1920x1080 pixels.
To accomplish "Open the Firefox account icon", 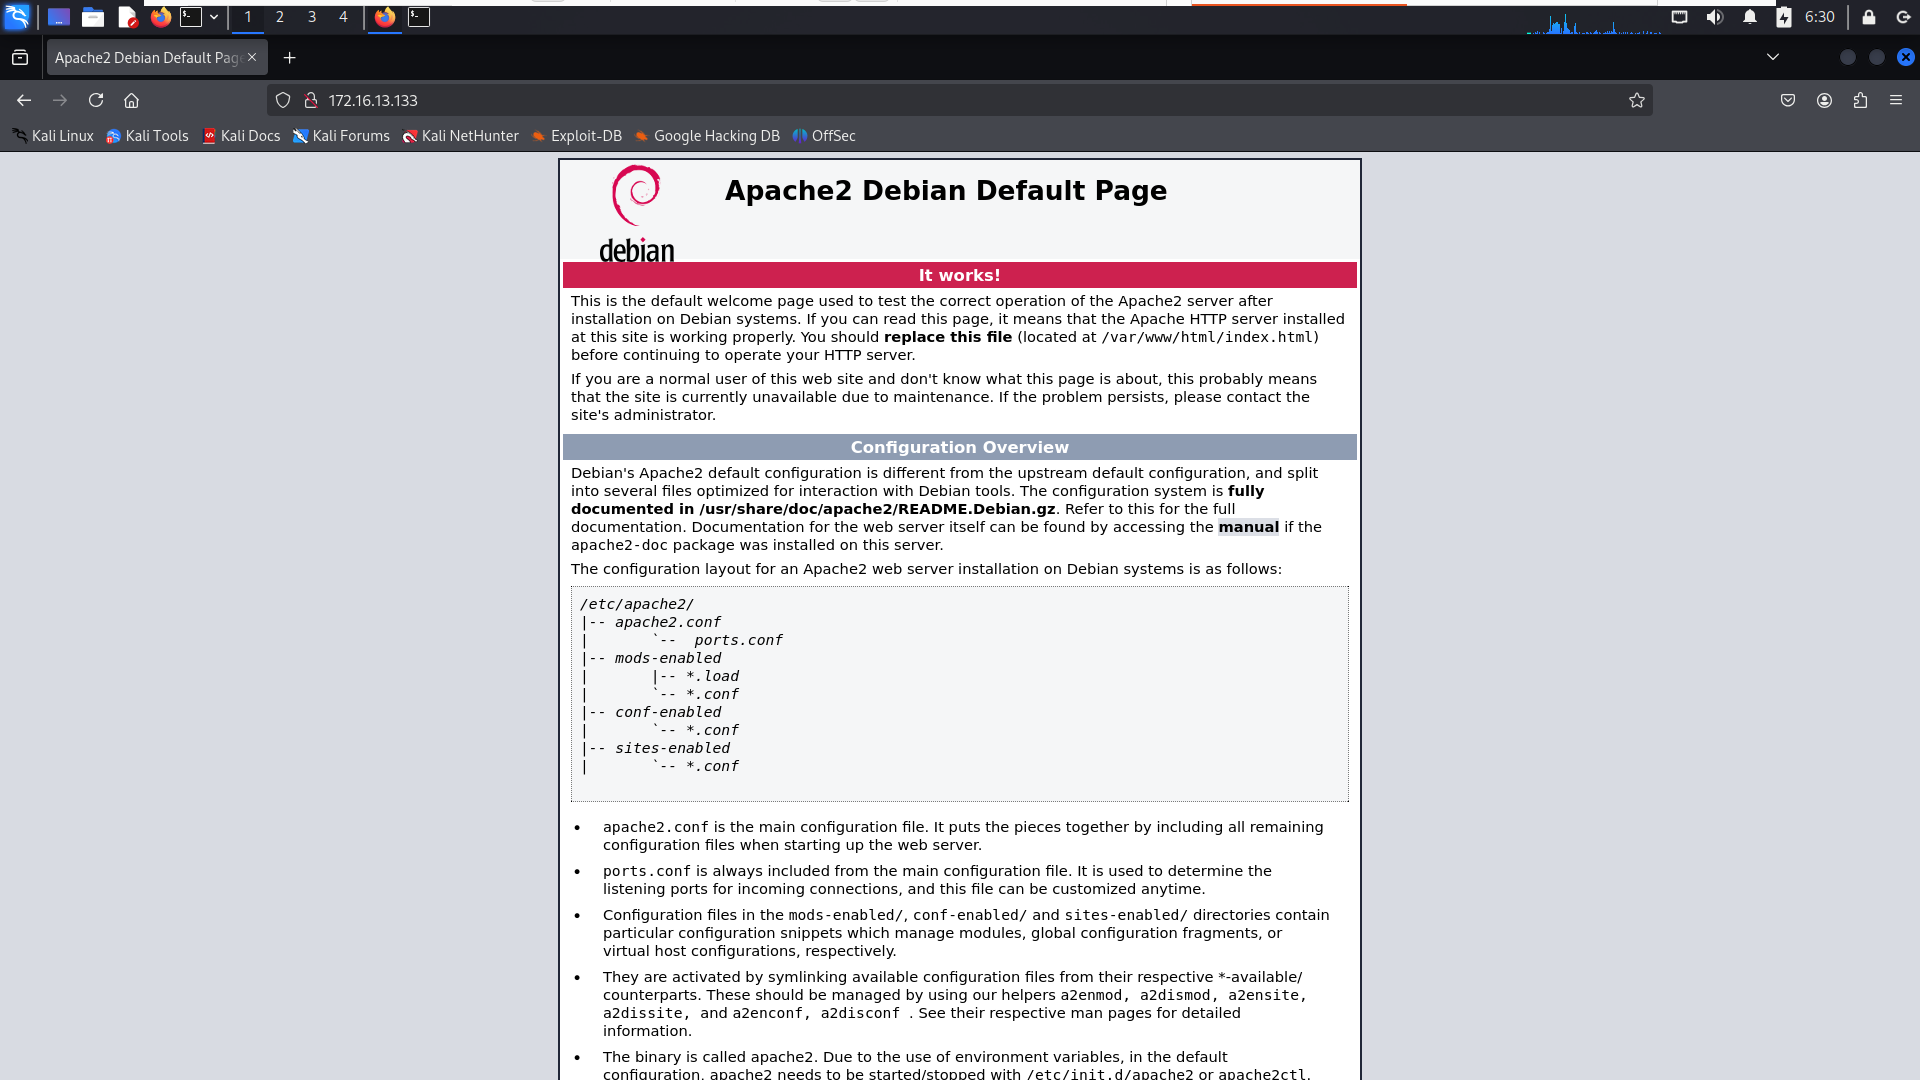I will pos(1824,100).
